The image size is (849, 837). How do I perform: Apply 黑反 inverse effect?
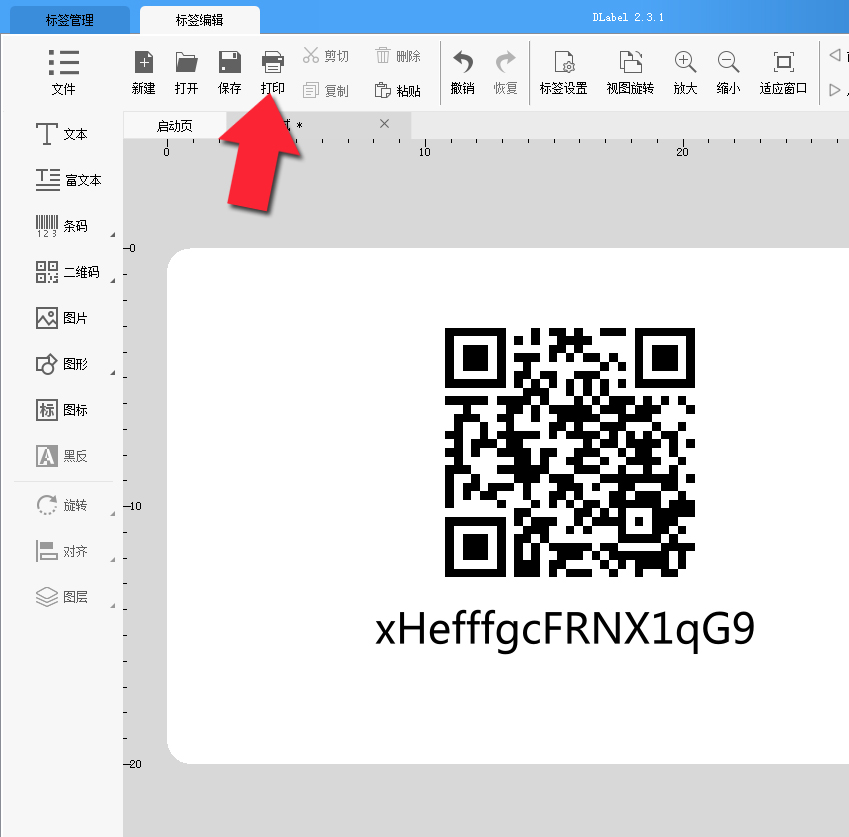[61, 456]
